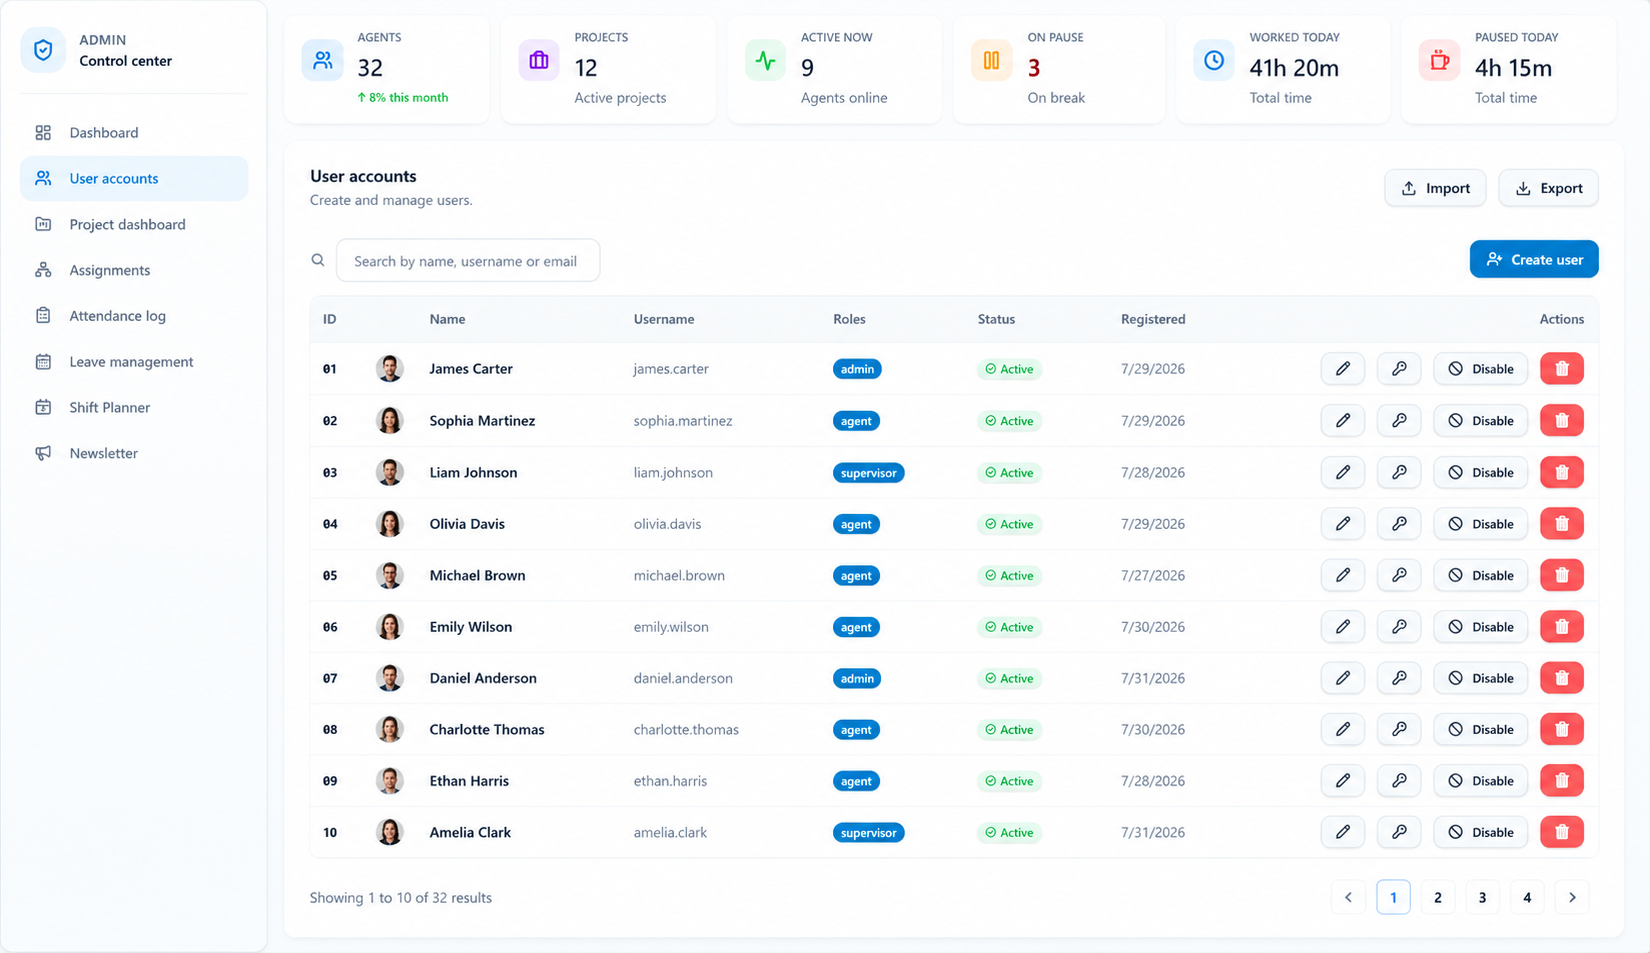
Task: Click the edit pencil icon for Amelia Clark
Action: [x=1342, y=832]
